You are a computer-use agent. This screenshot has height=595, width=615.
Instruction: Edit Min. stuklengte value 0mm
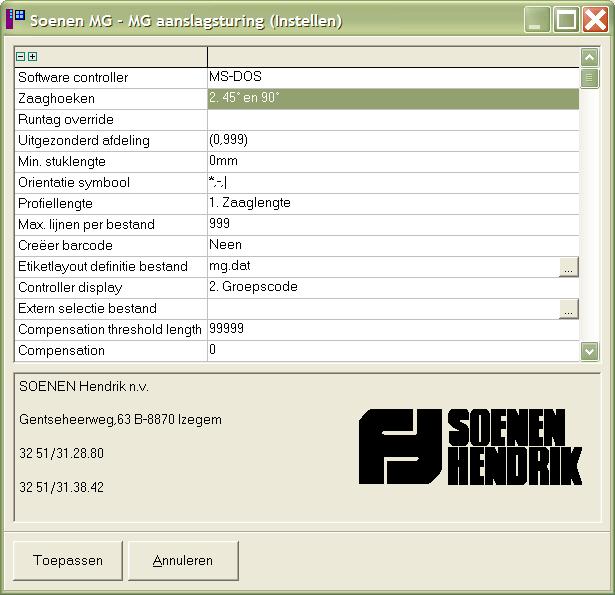coord(393,162)
